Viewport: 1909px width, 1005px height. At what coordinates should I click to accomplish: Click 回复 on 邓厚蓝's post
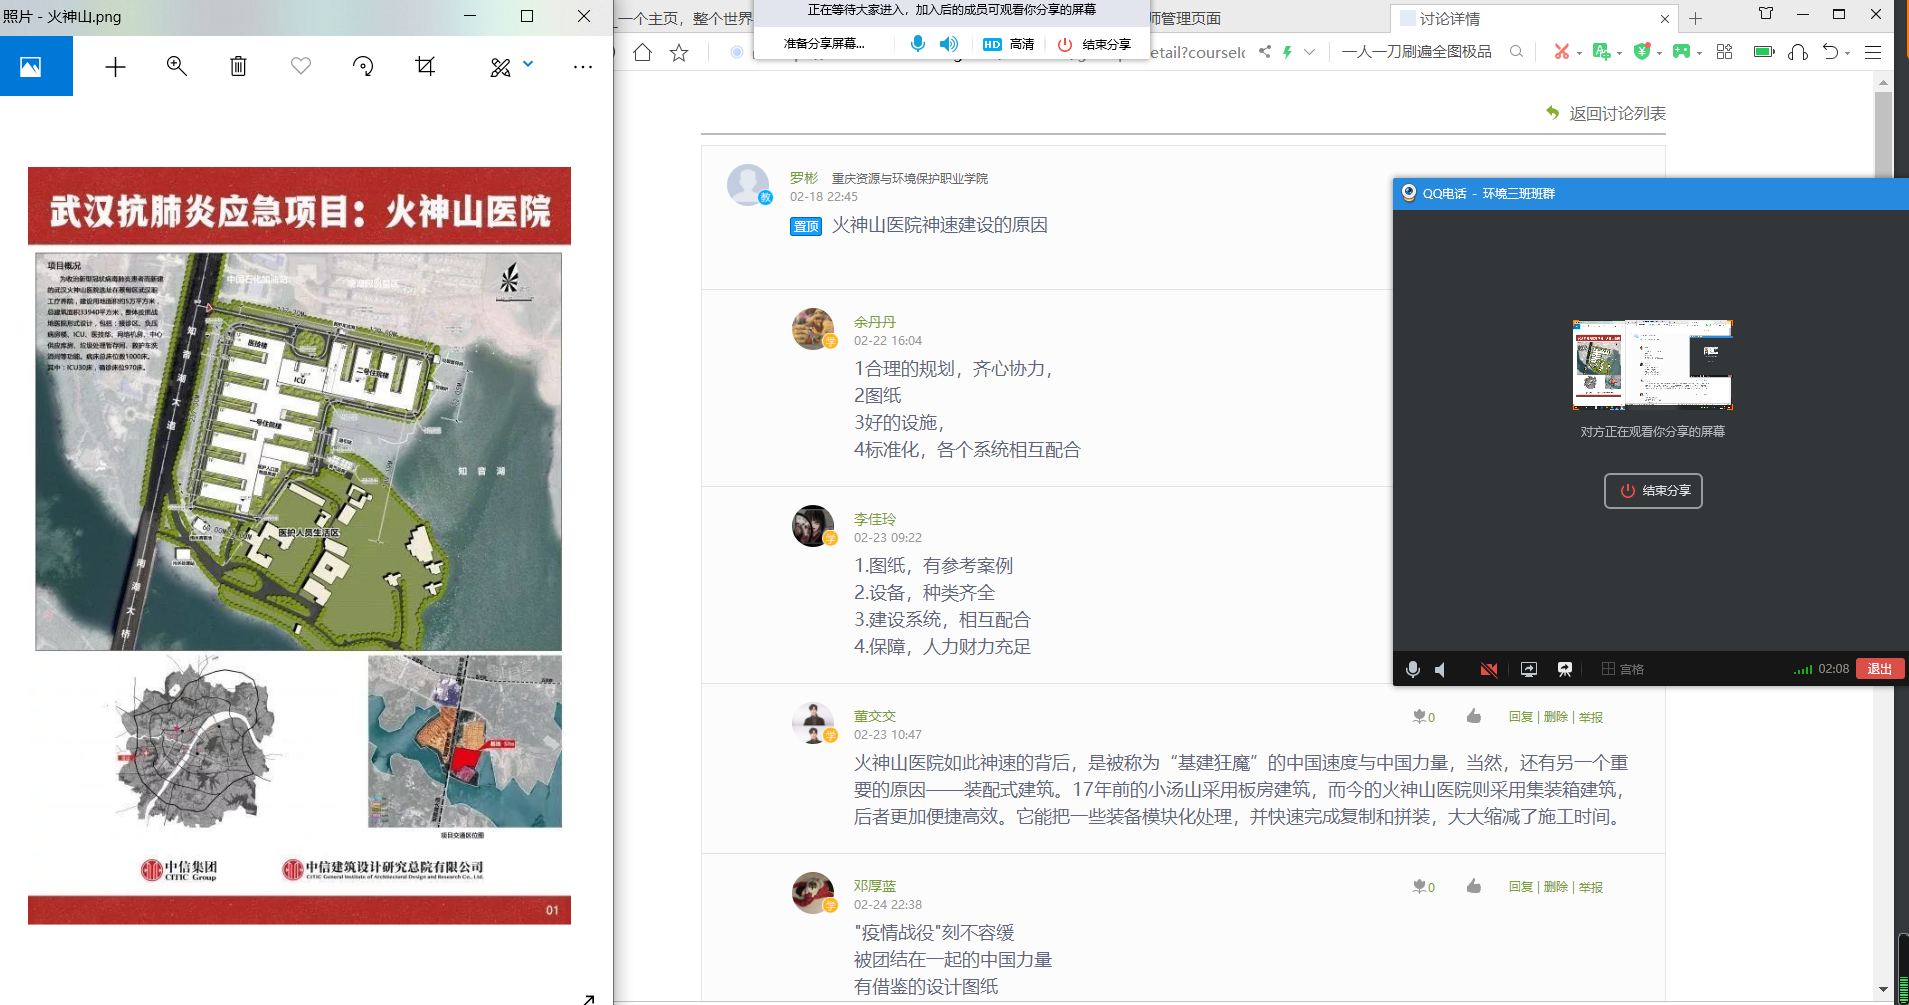click(1521, 887)
